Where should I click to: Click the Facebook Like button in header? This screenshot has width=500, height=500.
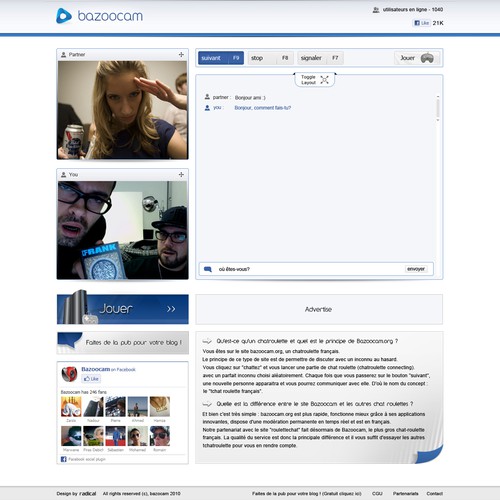pos(421,23)
